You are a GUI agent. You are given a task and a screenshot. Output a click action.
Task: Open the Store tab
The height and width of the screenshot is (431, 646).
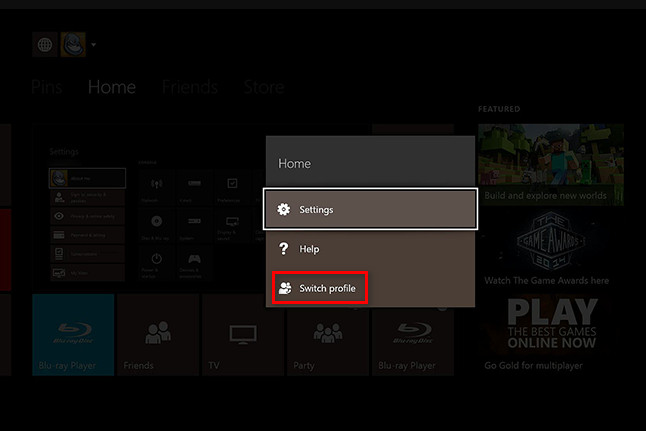point(264,87)
